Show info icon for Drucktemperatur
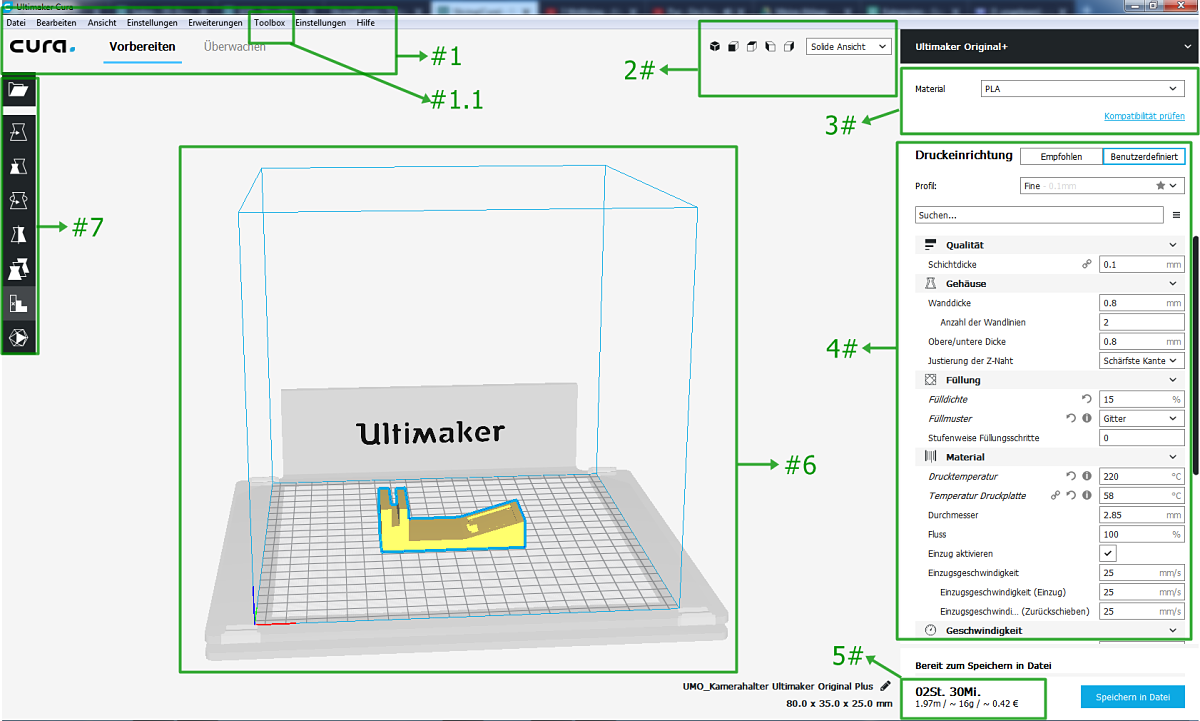 coord(1087,476)
